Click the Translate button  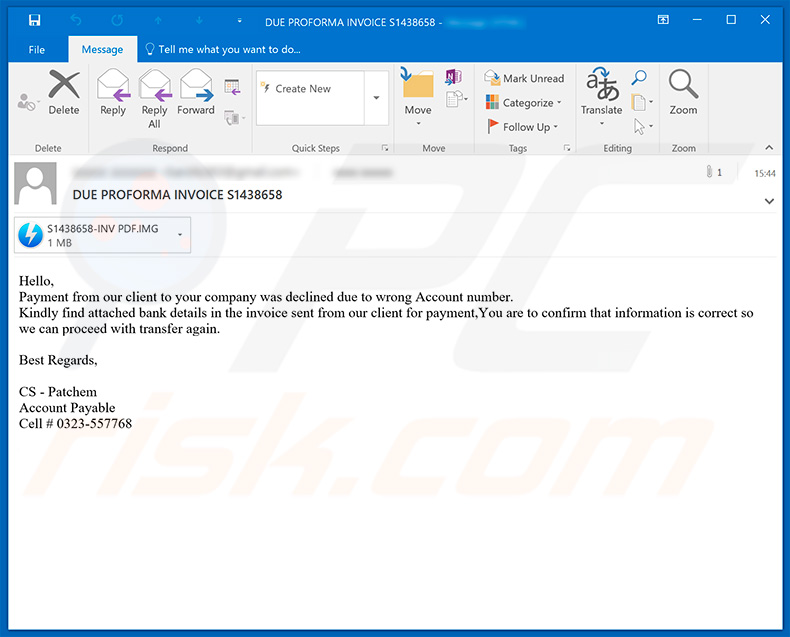[602, 97]
